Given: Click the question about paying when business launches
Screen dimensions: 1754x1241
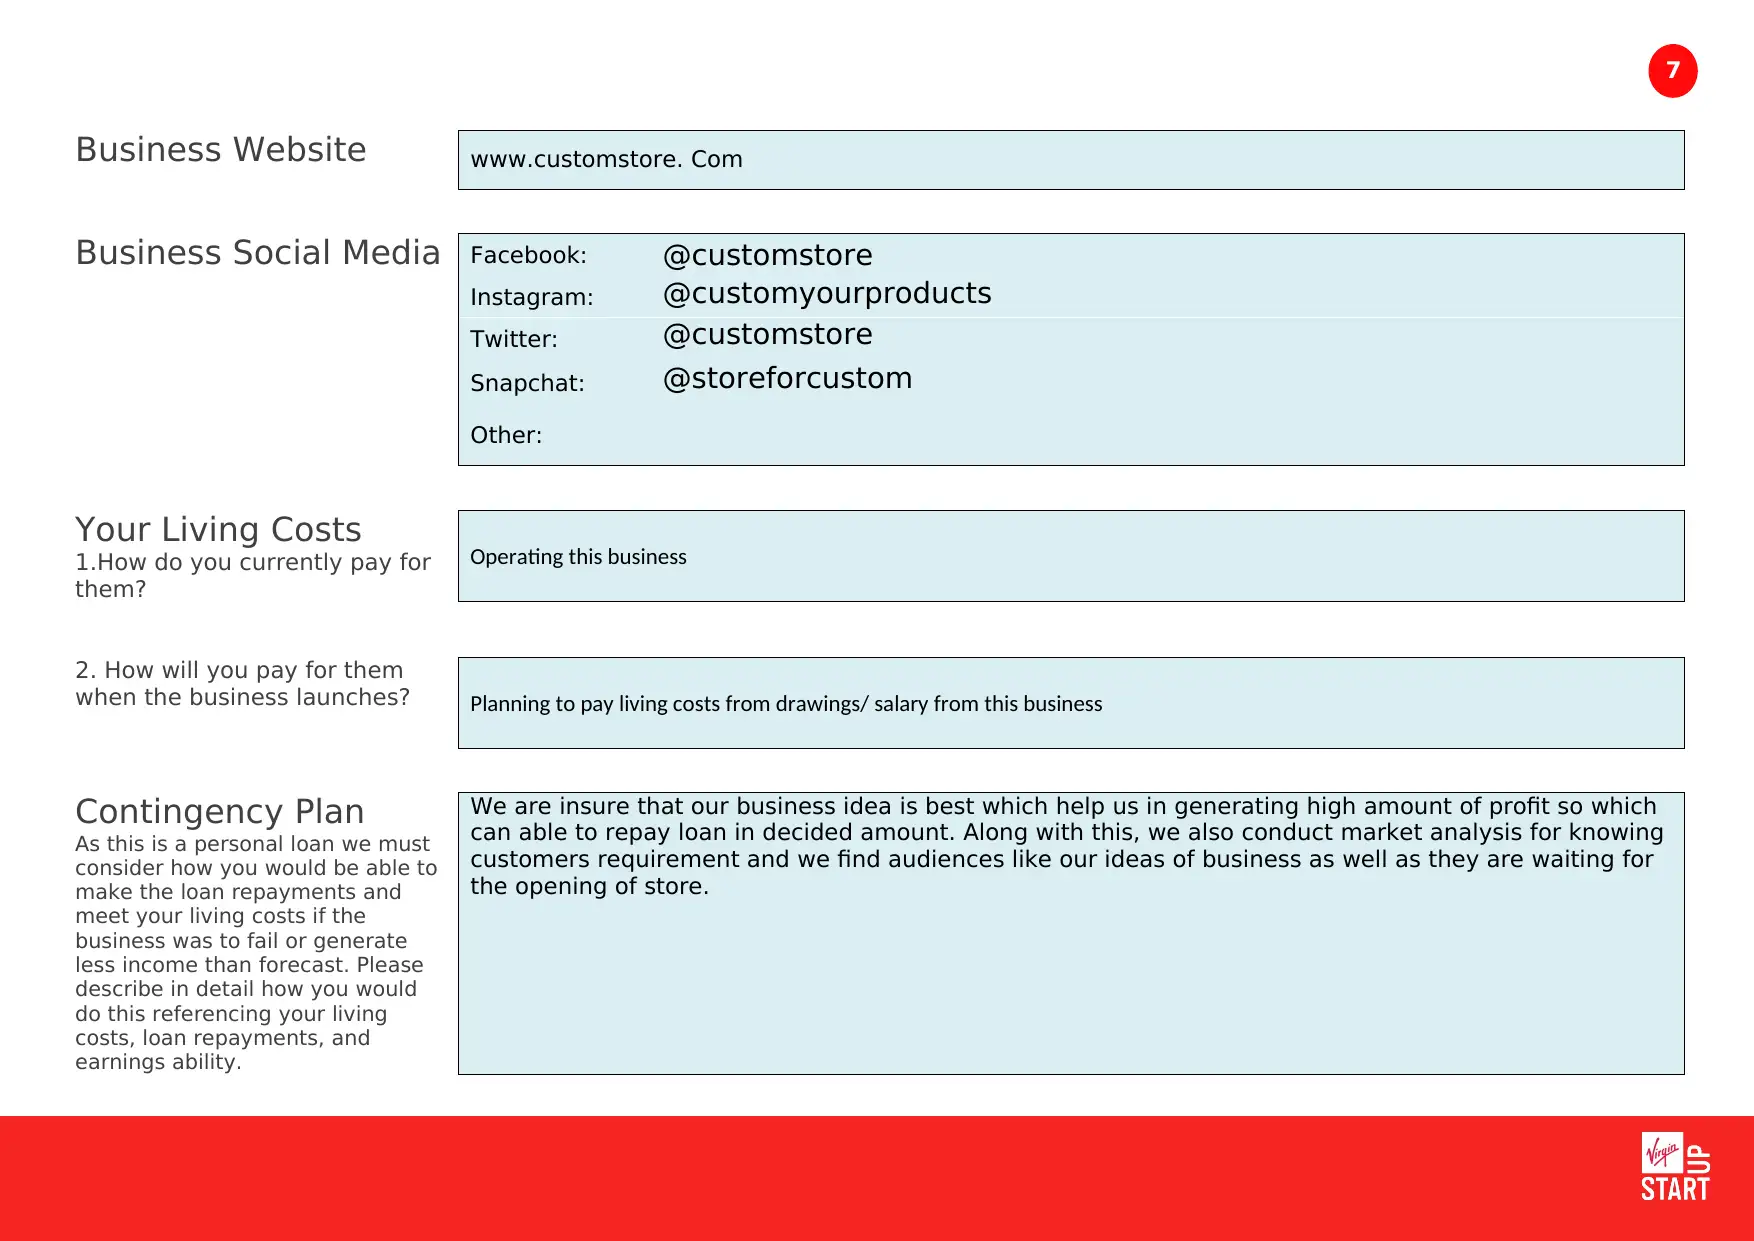Looking at the screenshot, I should [243, 684].
